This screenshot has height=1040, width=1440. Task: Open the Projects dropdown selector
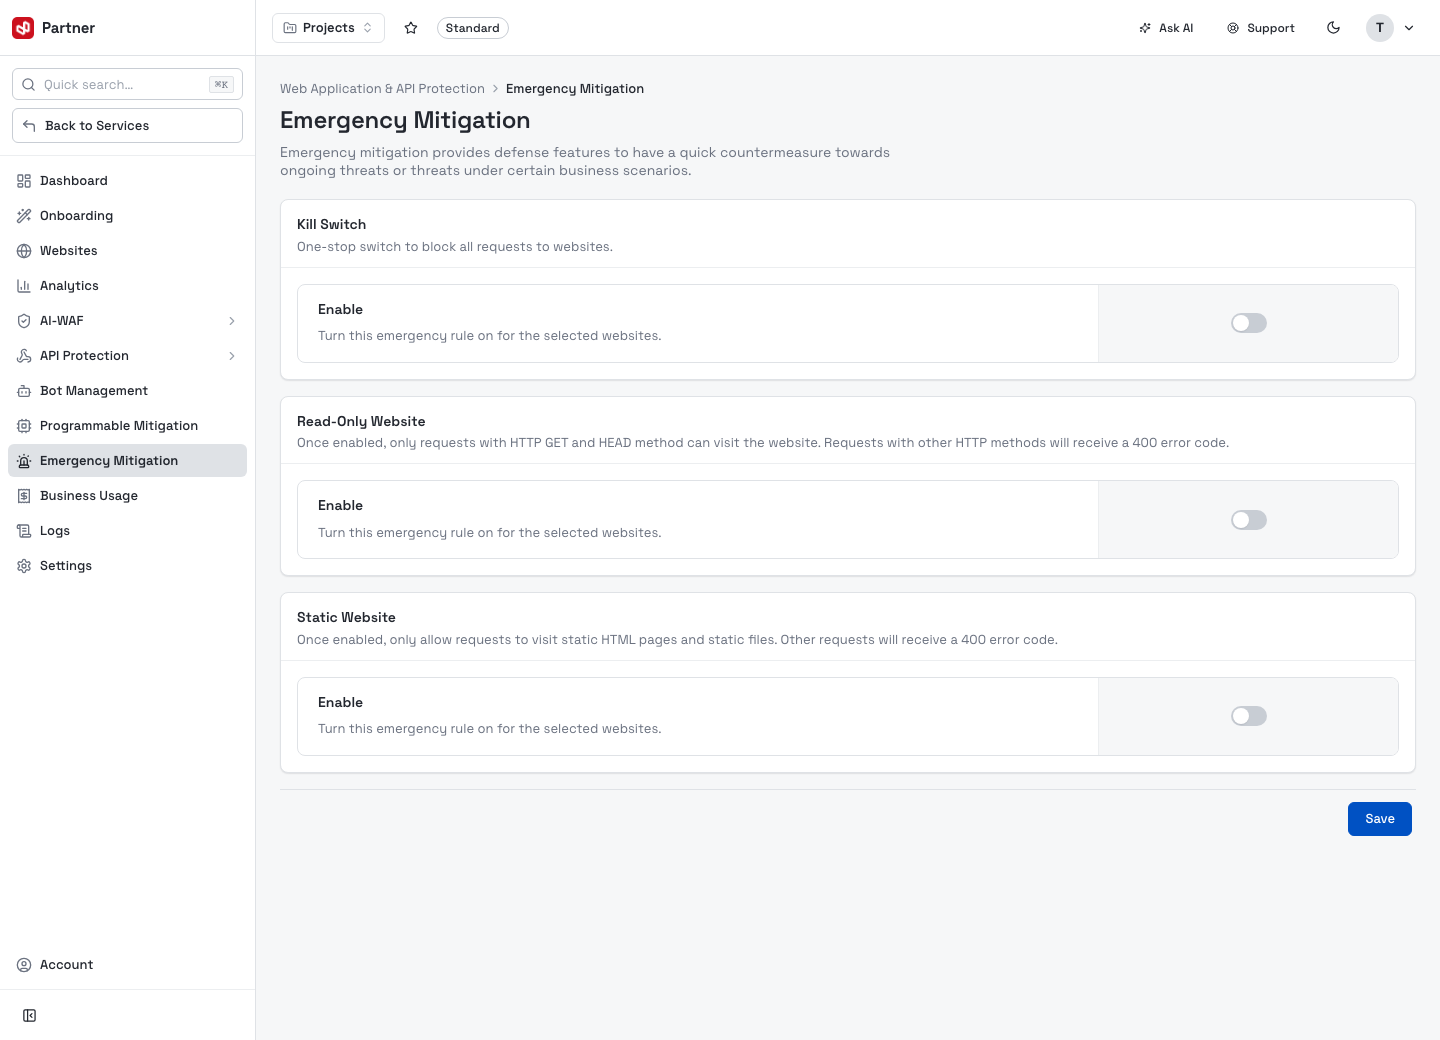pyautogui.click(x=328, y=28)
